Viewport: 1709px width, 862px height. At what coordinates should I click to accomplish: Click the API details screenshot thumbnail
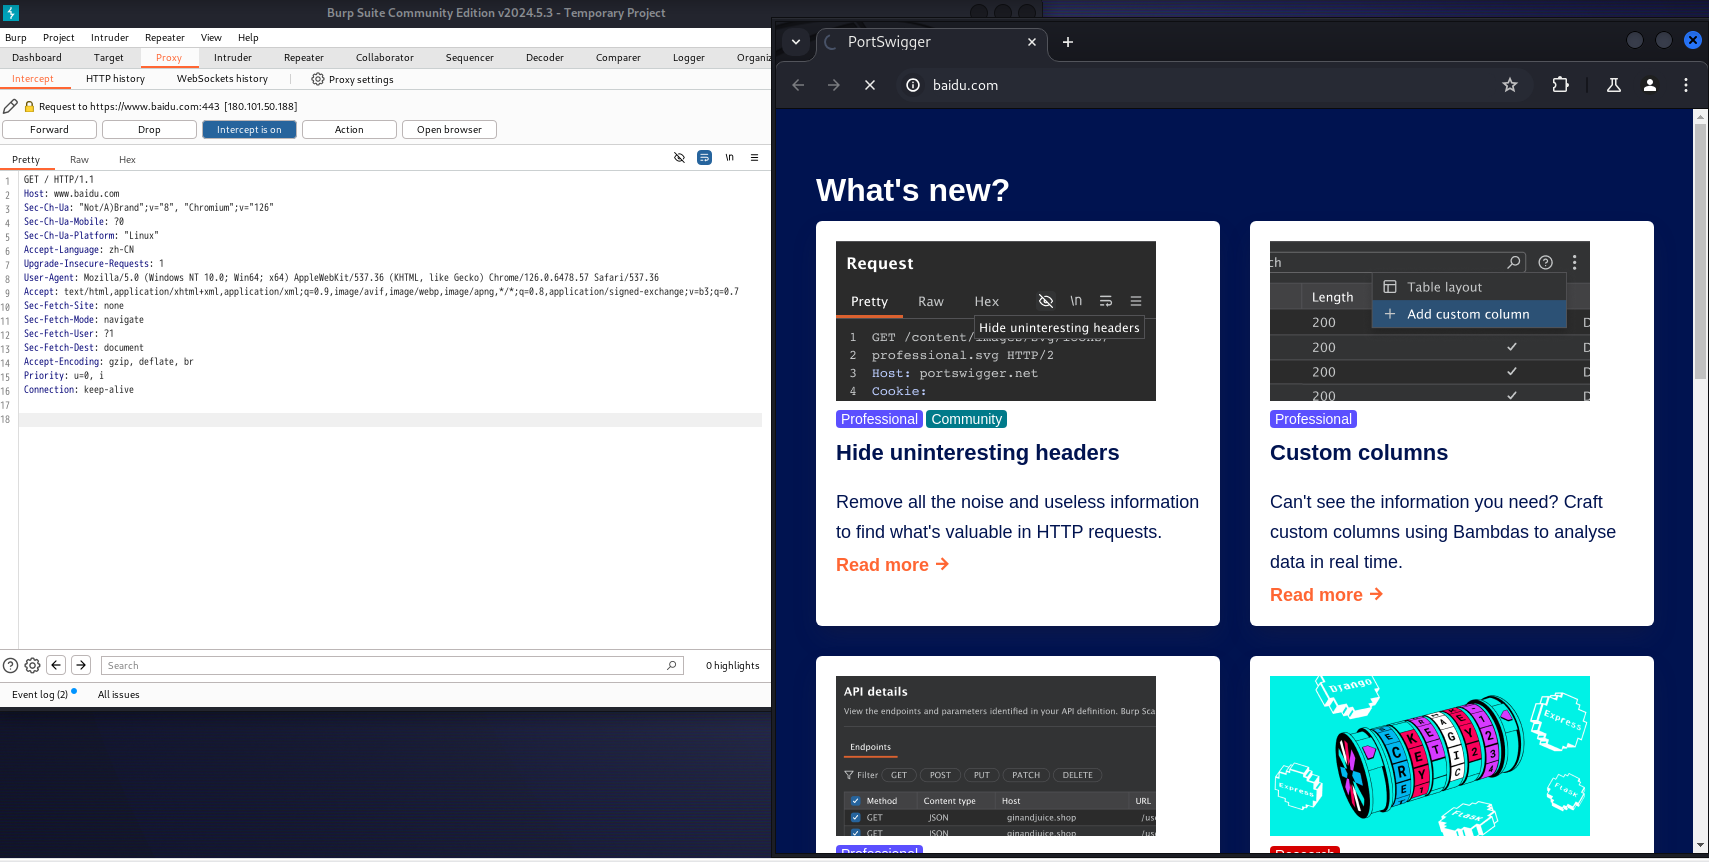(x=996, y=756)
